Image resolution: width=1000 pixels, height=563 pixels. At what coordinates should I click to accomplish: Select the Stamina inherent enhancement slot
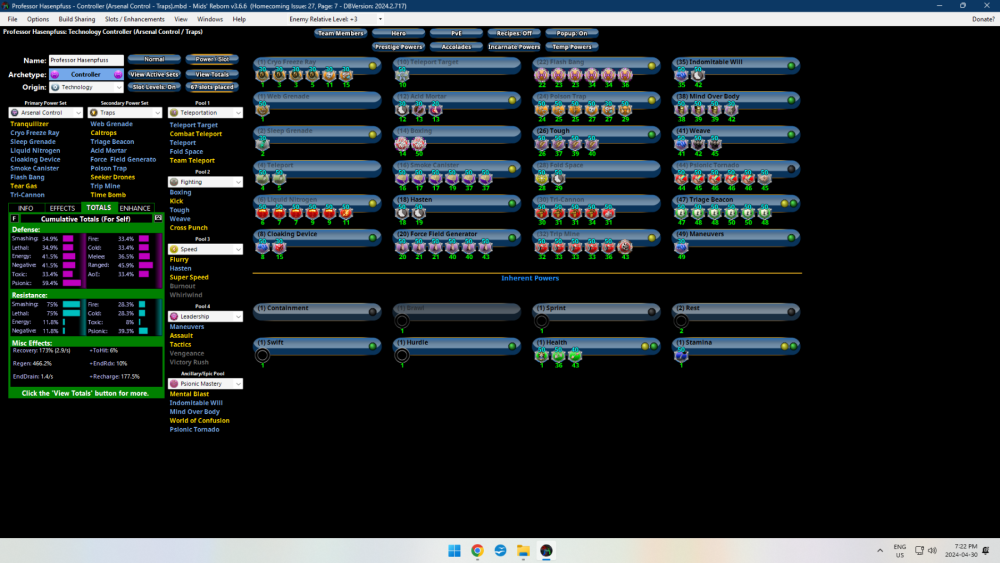[x=681, y=356]
